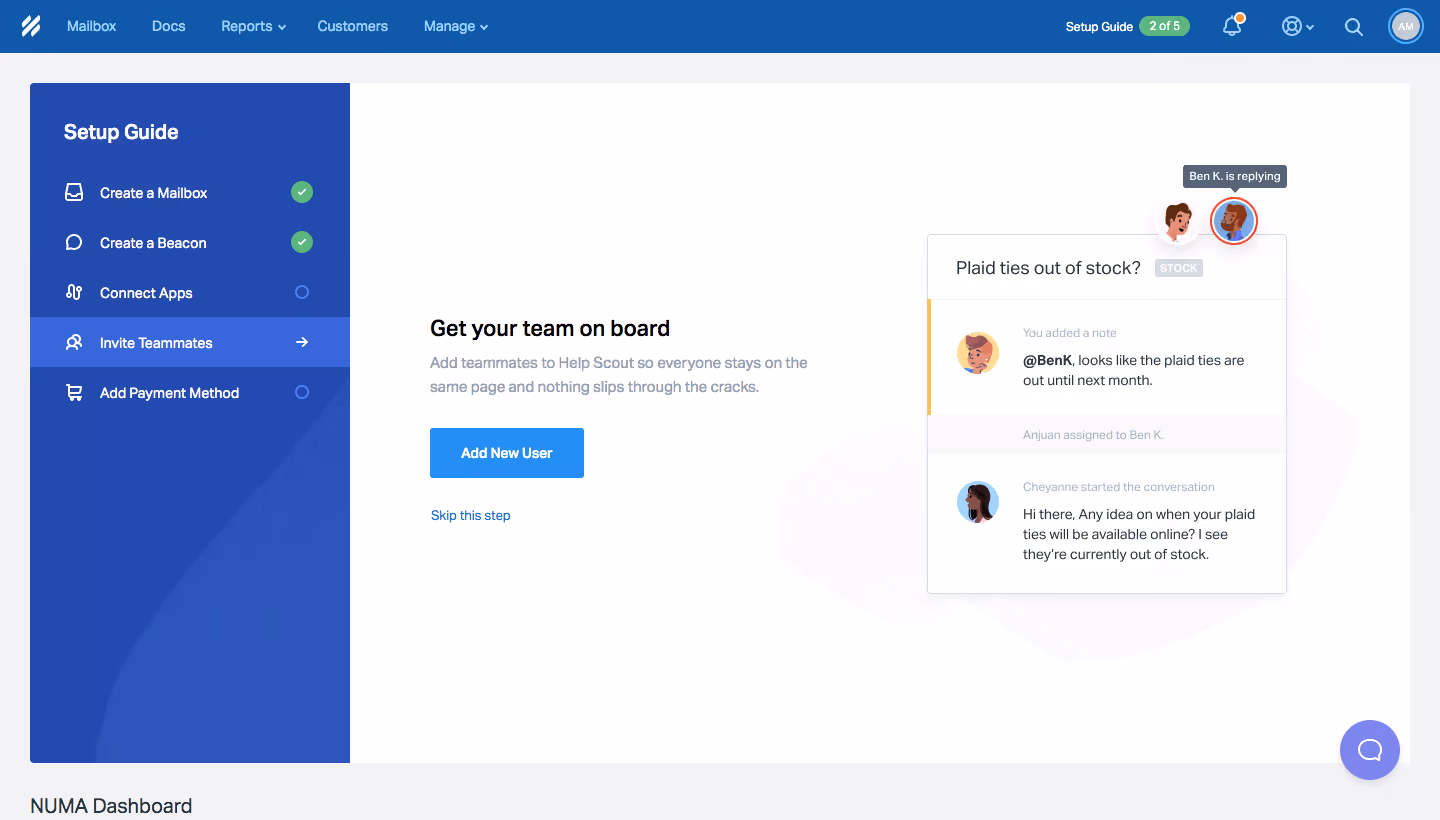Select Add Payment Method step
The image size is (1440, 820).
click(x=190, y=393)
